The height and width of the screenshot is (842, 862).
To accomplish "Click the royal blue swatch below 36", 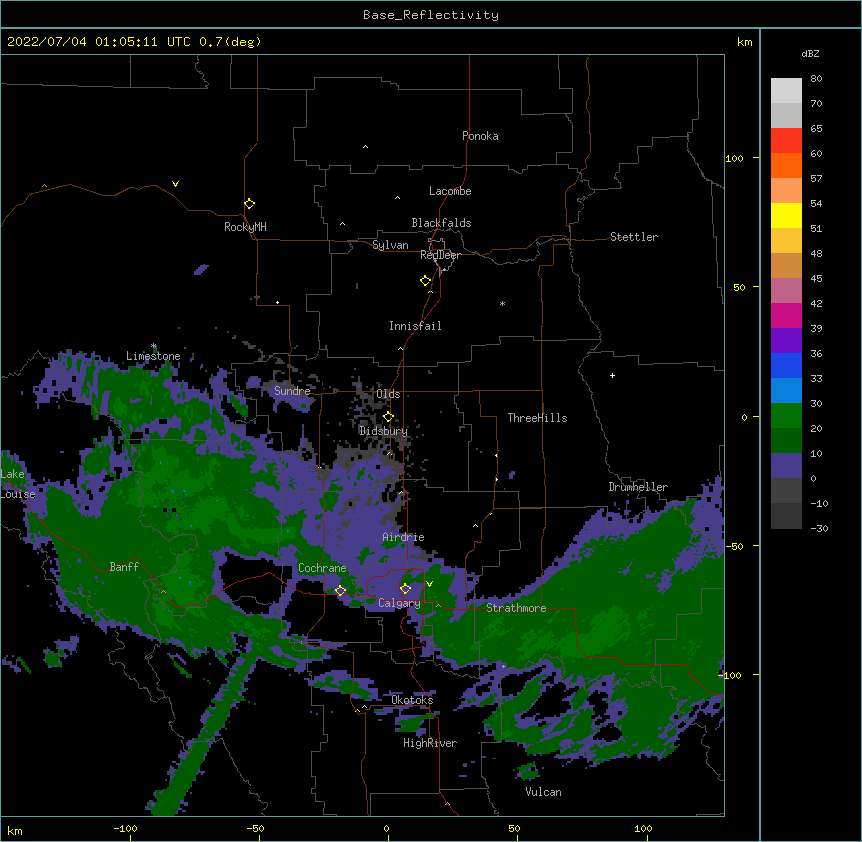I will click(786, 365).
